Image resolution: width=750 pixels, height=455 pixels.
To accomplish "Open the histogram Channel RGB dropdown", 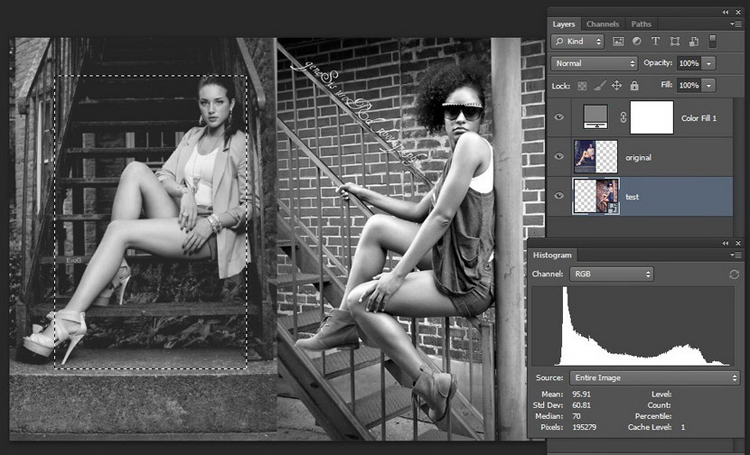I will pyautogui.click(x=611, y=274).
